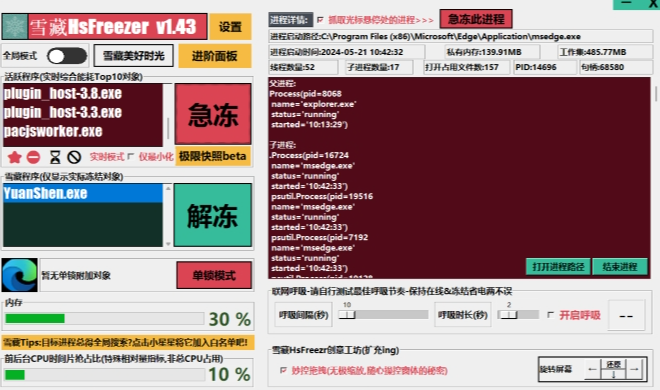This screenshot has width=660, height=390.
Task: Click 还原 to restore screen rotation
Action: (x=613, y=364)
